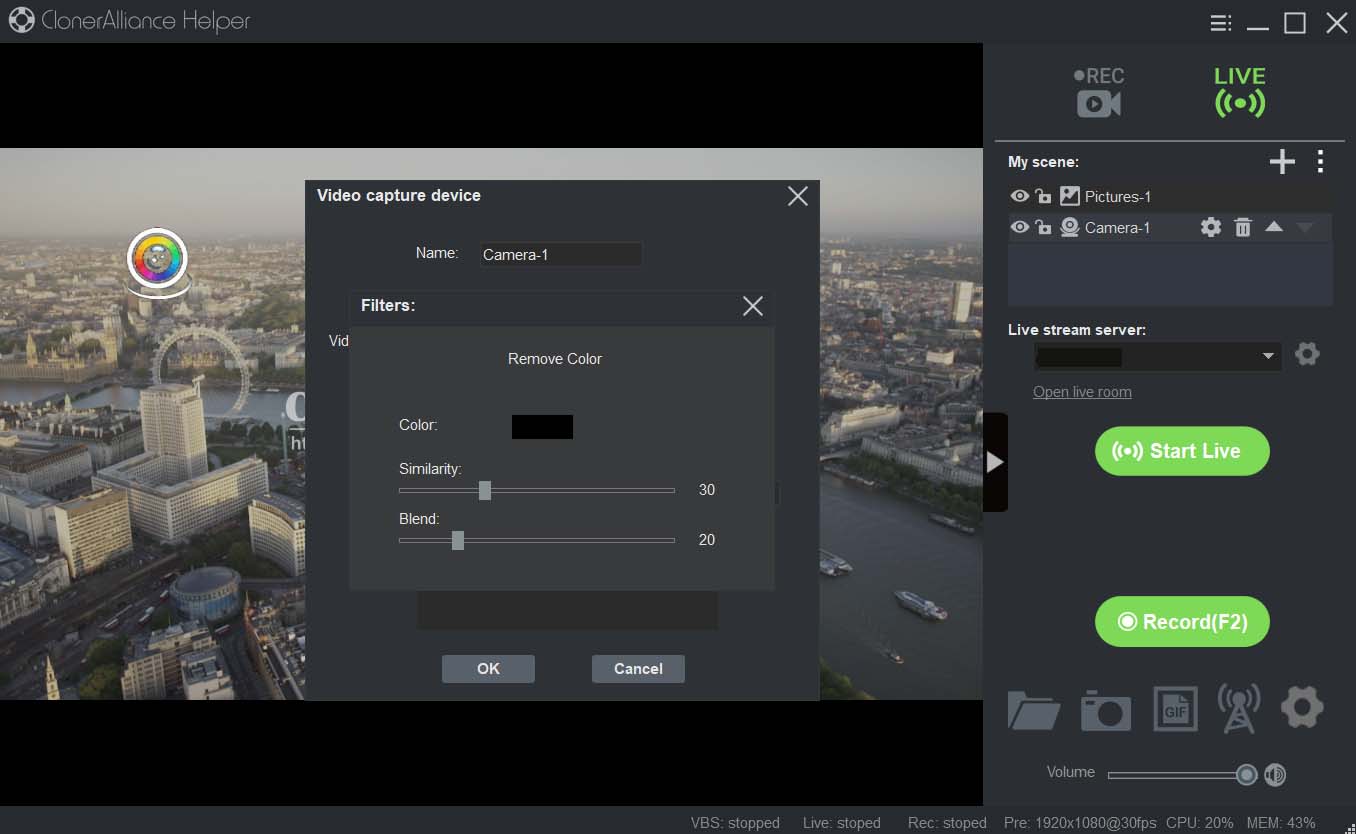The height and width of the screenshot is (834, 1356).
Task: Select the LIVE broadcast mode icon
Action: pos(1240,92)
